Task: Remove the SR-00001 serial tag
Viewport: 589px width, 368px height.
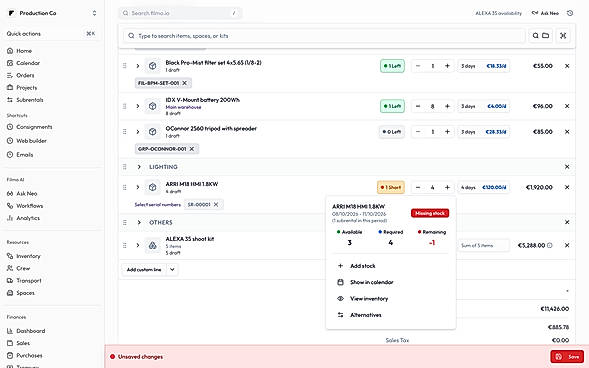Action: [x=216, y=205]
